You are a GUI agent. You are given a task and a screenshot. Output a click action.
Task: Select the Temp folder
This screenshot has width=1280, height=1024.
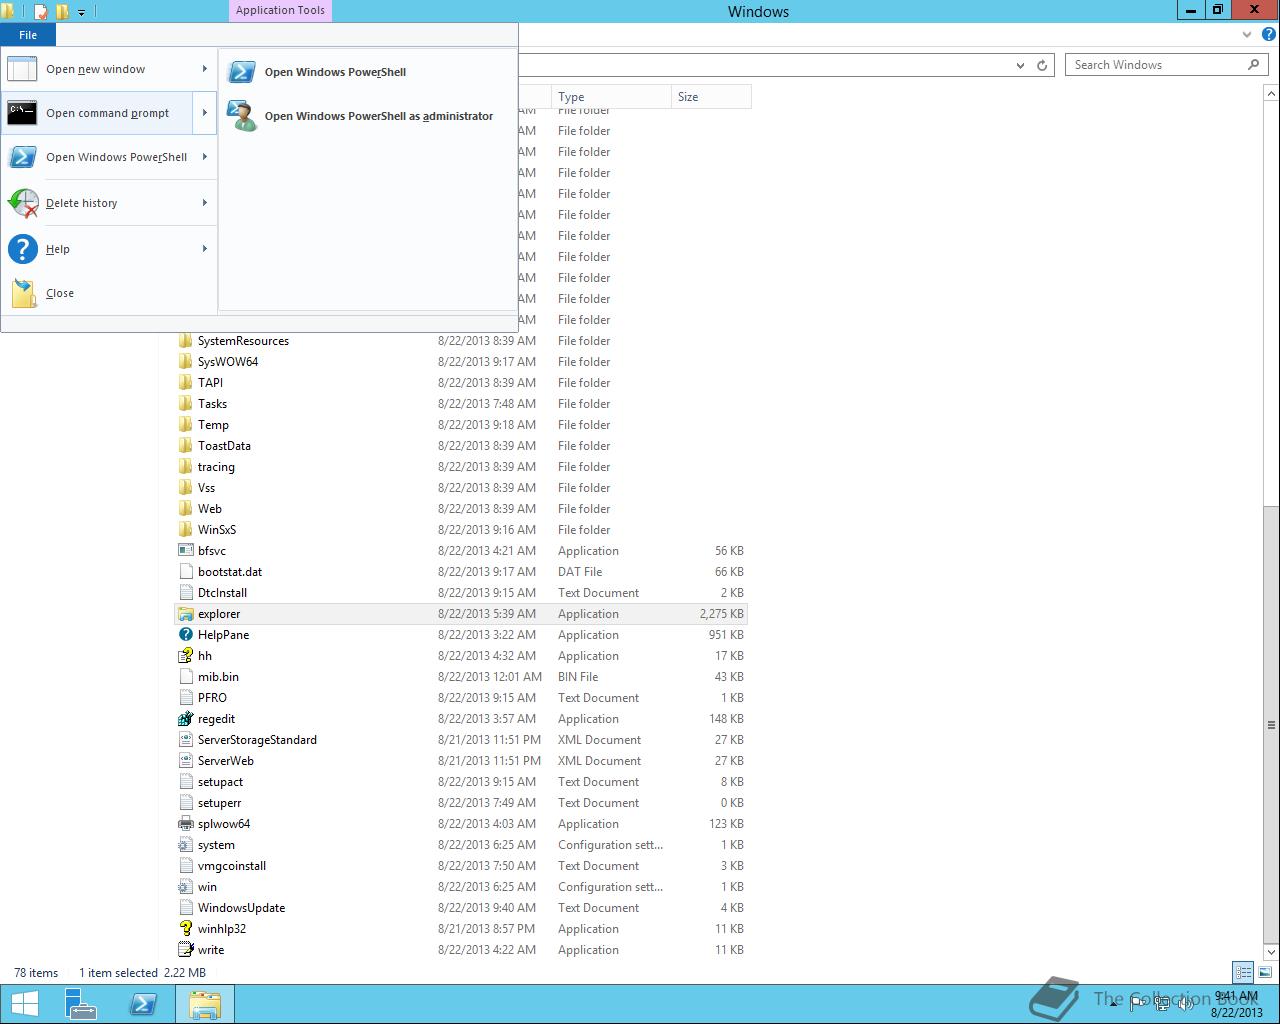point(213,425)
